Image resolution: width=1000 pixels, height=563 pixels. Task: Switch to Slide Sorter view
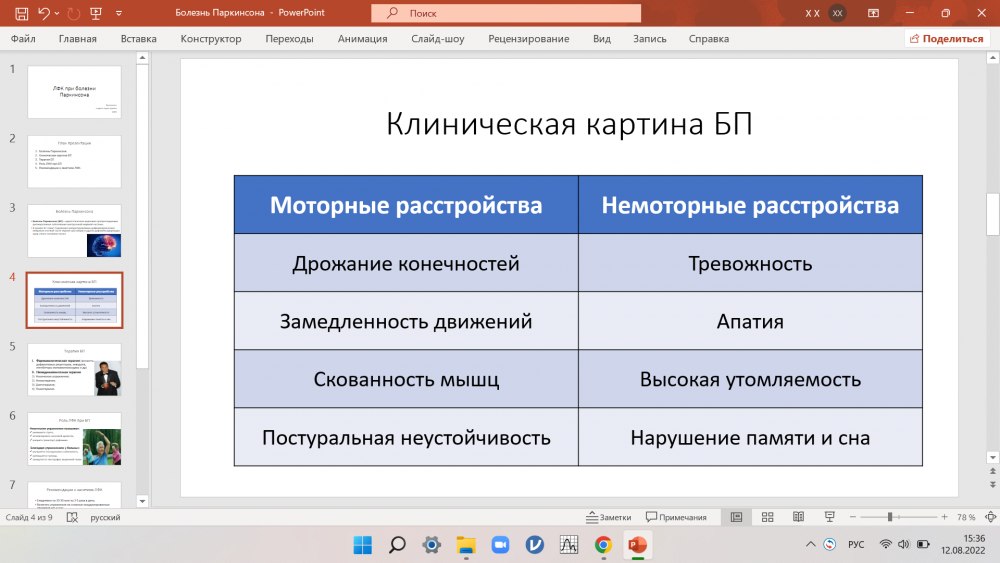tap(767, 517)
